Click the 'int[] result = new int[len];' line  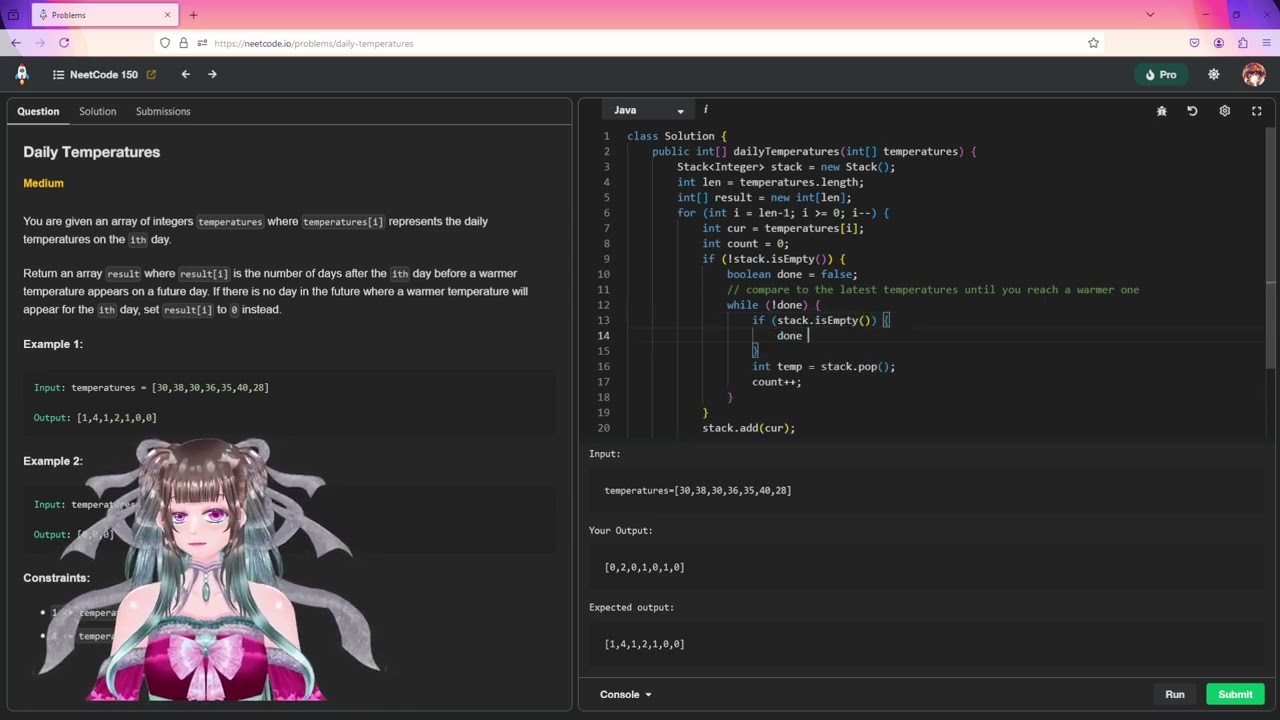[764, 198]
